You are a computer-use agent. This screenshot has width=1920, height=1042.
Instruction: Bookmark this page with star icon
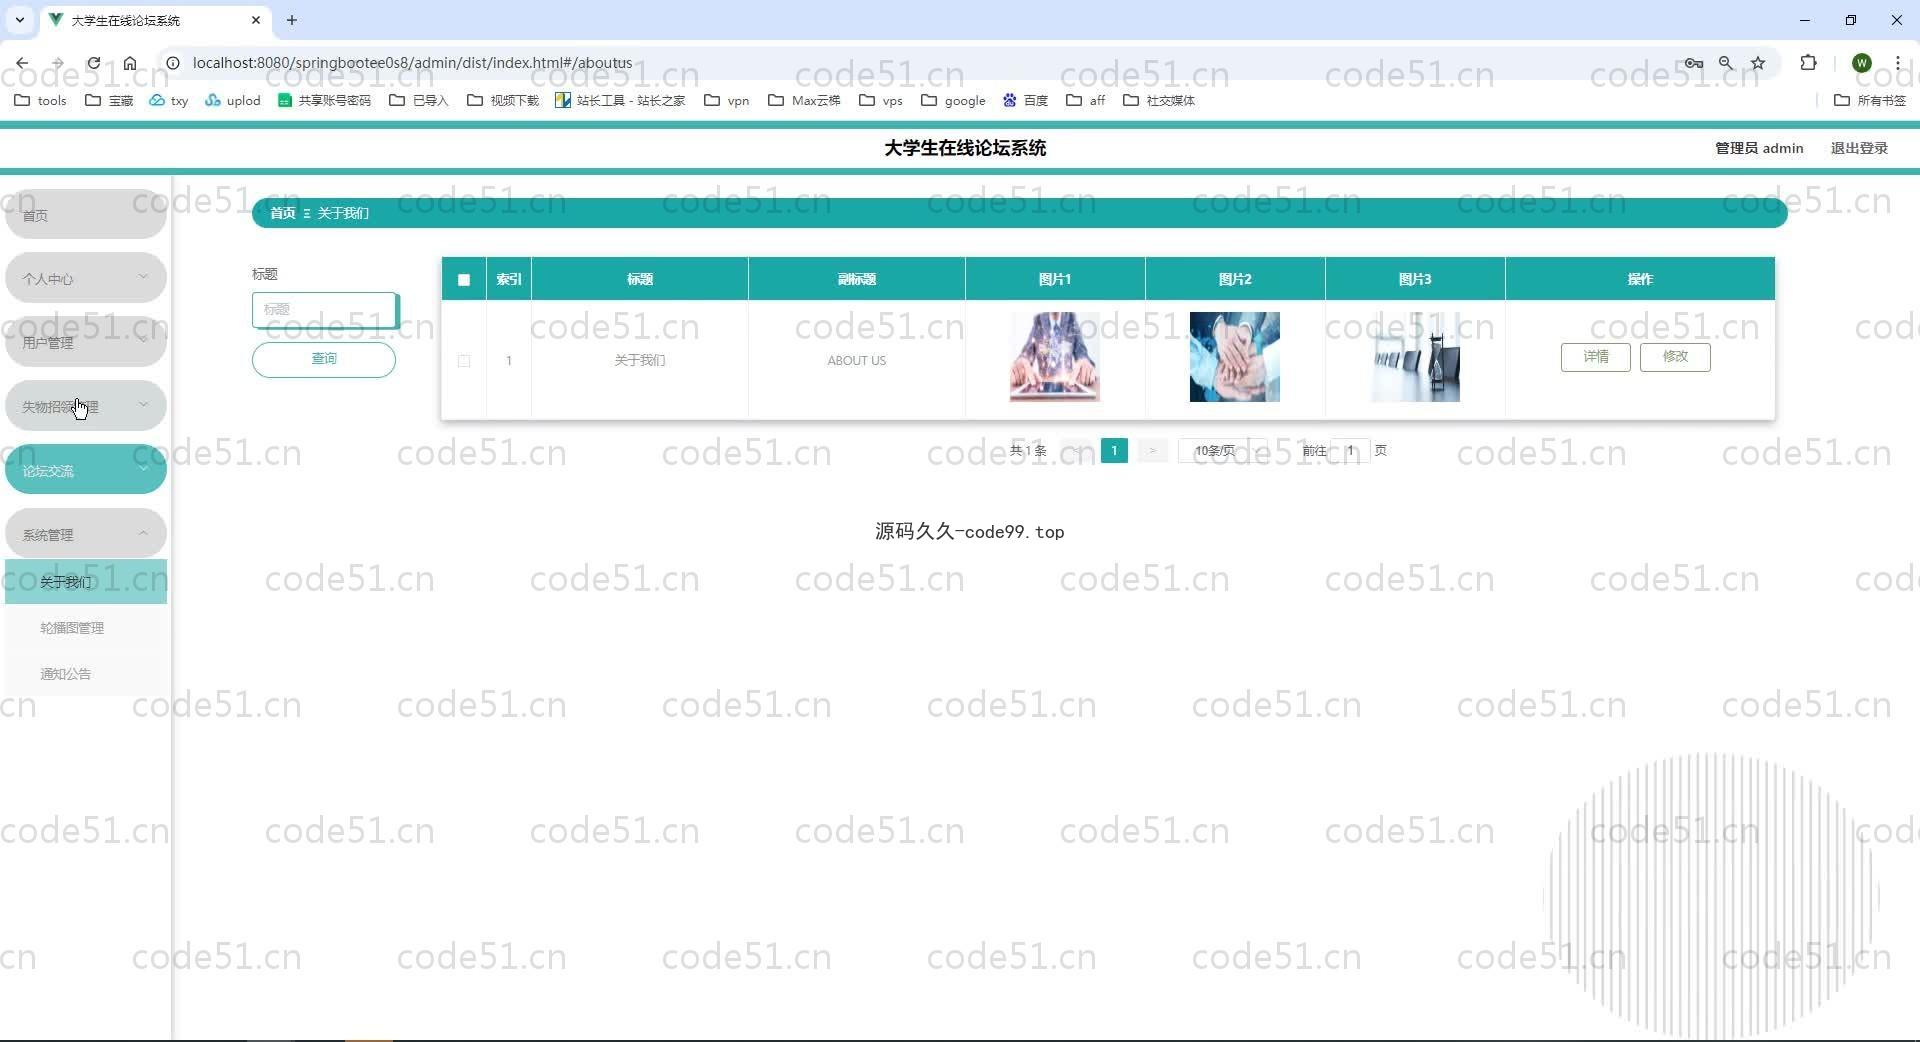tap(1758, 63)
